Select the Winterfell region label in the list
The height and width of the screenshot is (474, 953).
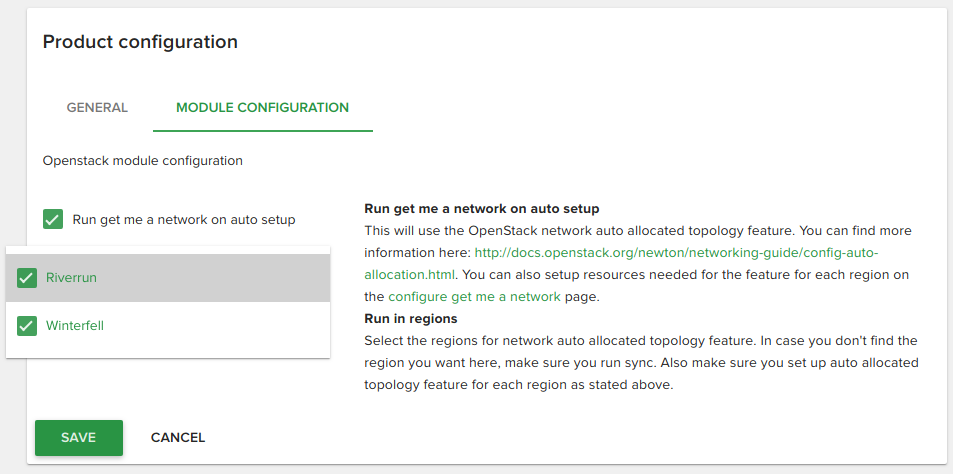(75, 326)
